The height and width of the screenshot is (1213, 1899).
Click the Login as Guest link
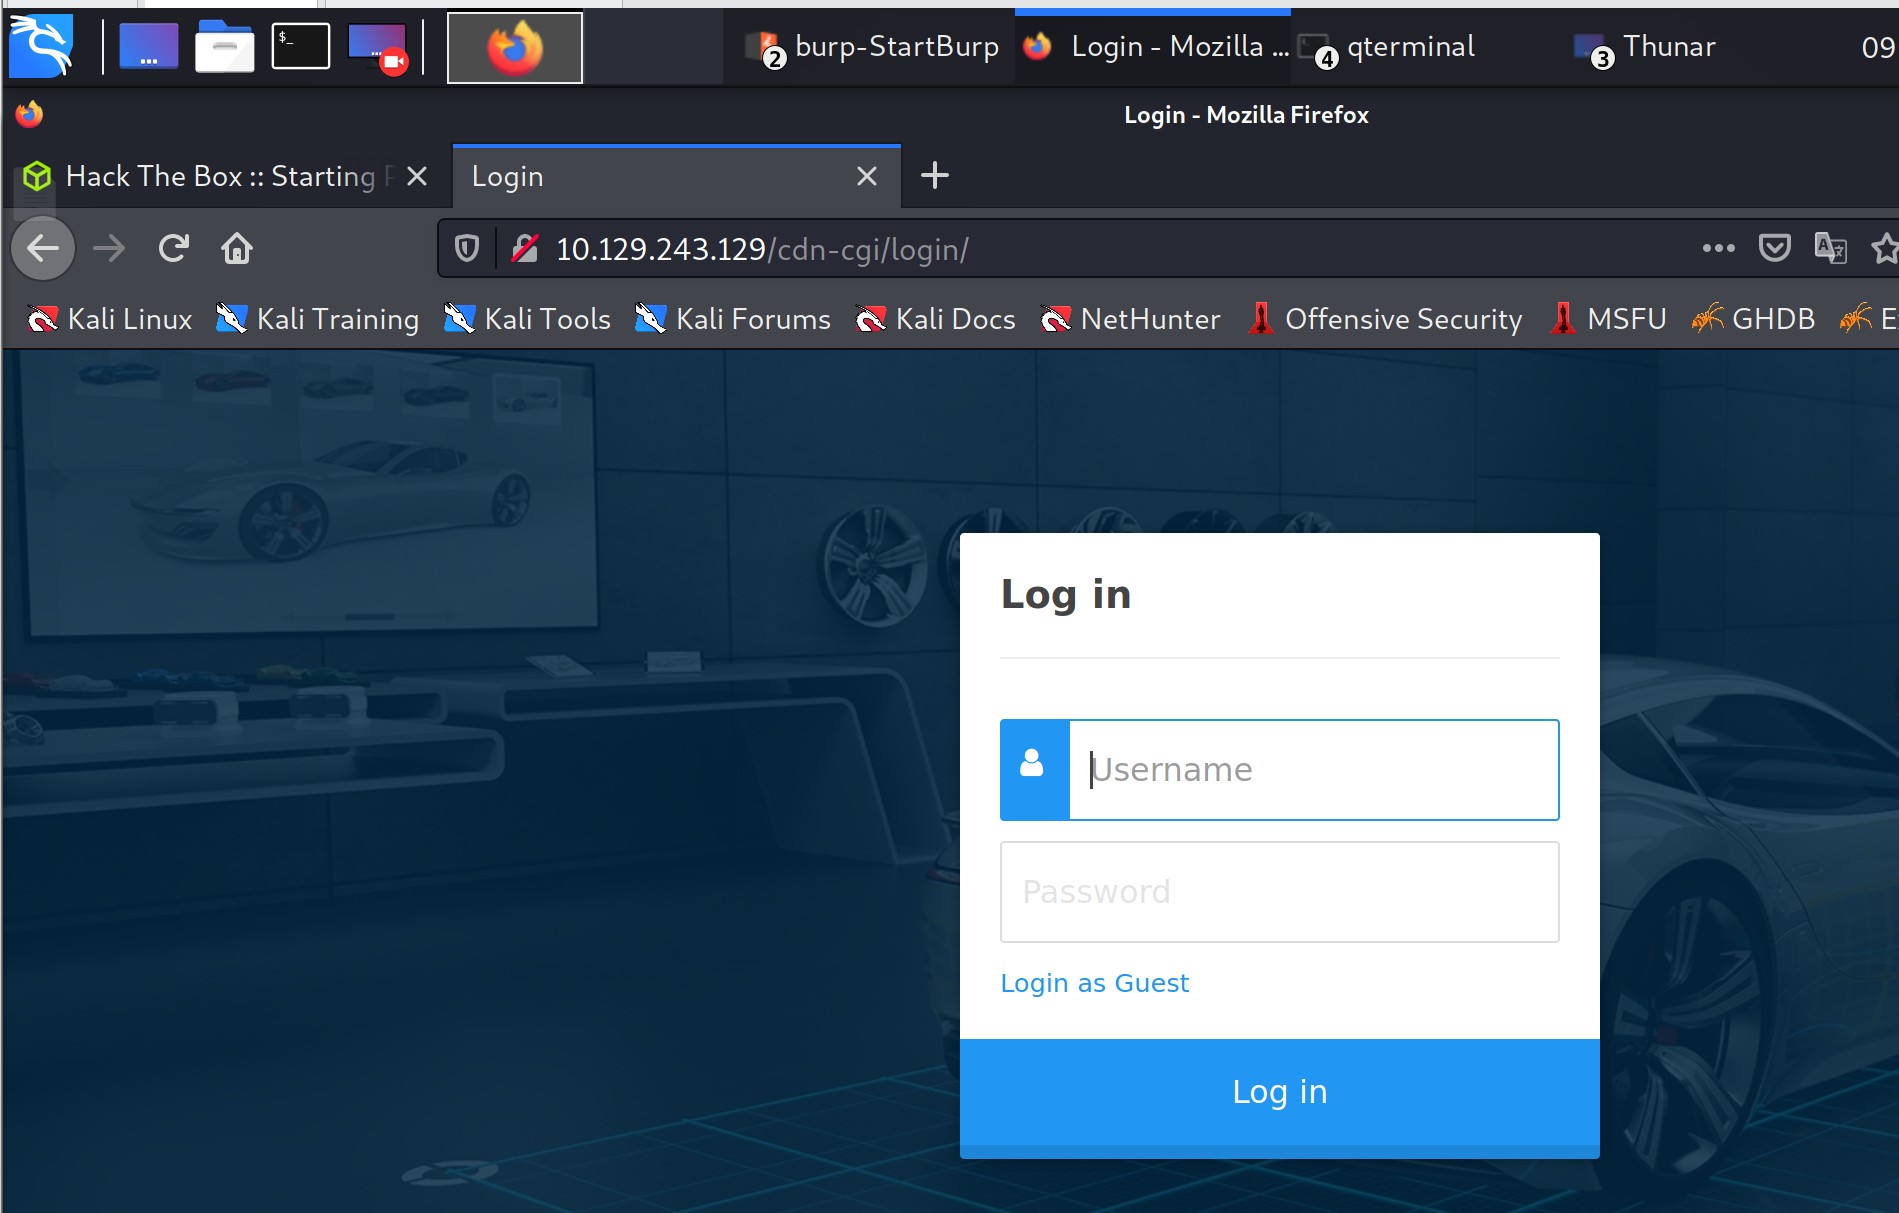pos(1095,983)
